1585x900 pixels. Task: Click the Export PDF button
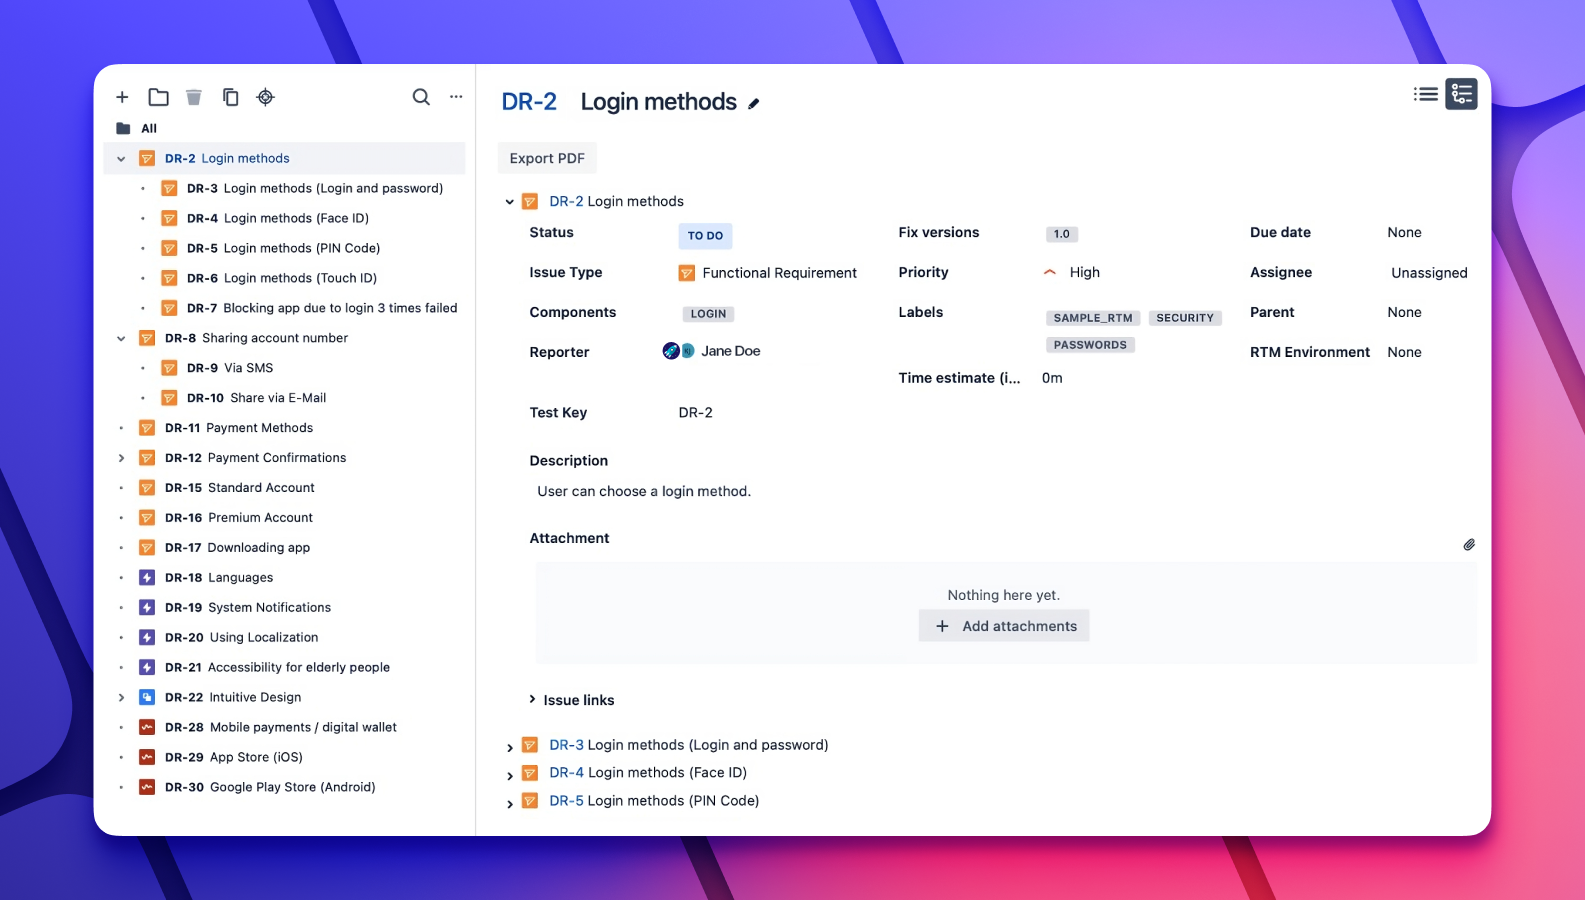click(x=547, y=158)
